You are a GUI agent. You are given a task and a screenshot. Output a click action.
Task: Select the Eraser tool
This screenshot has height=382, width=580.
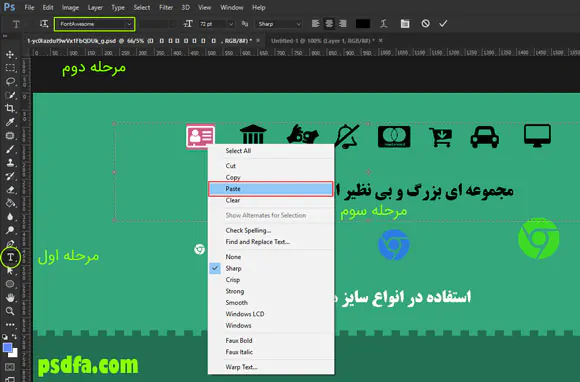10,190
